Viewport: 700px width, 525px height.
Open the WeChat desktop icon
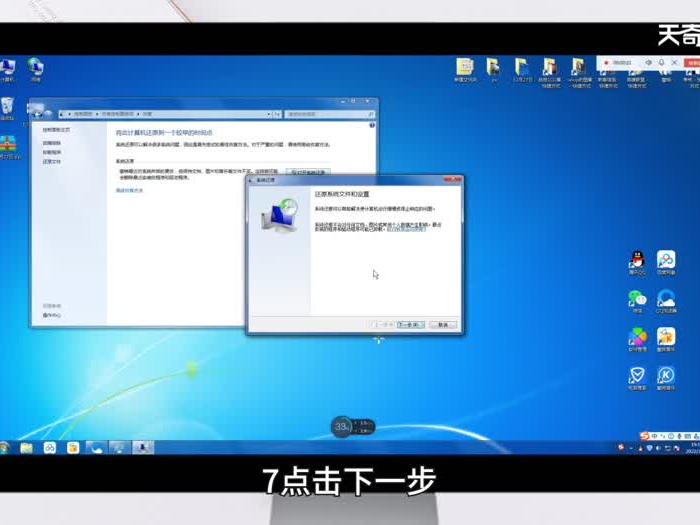pos(638,301)
